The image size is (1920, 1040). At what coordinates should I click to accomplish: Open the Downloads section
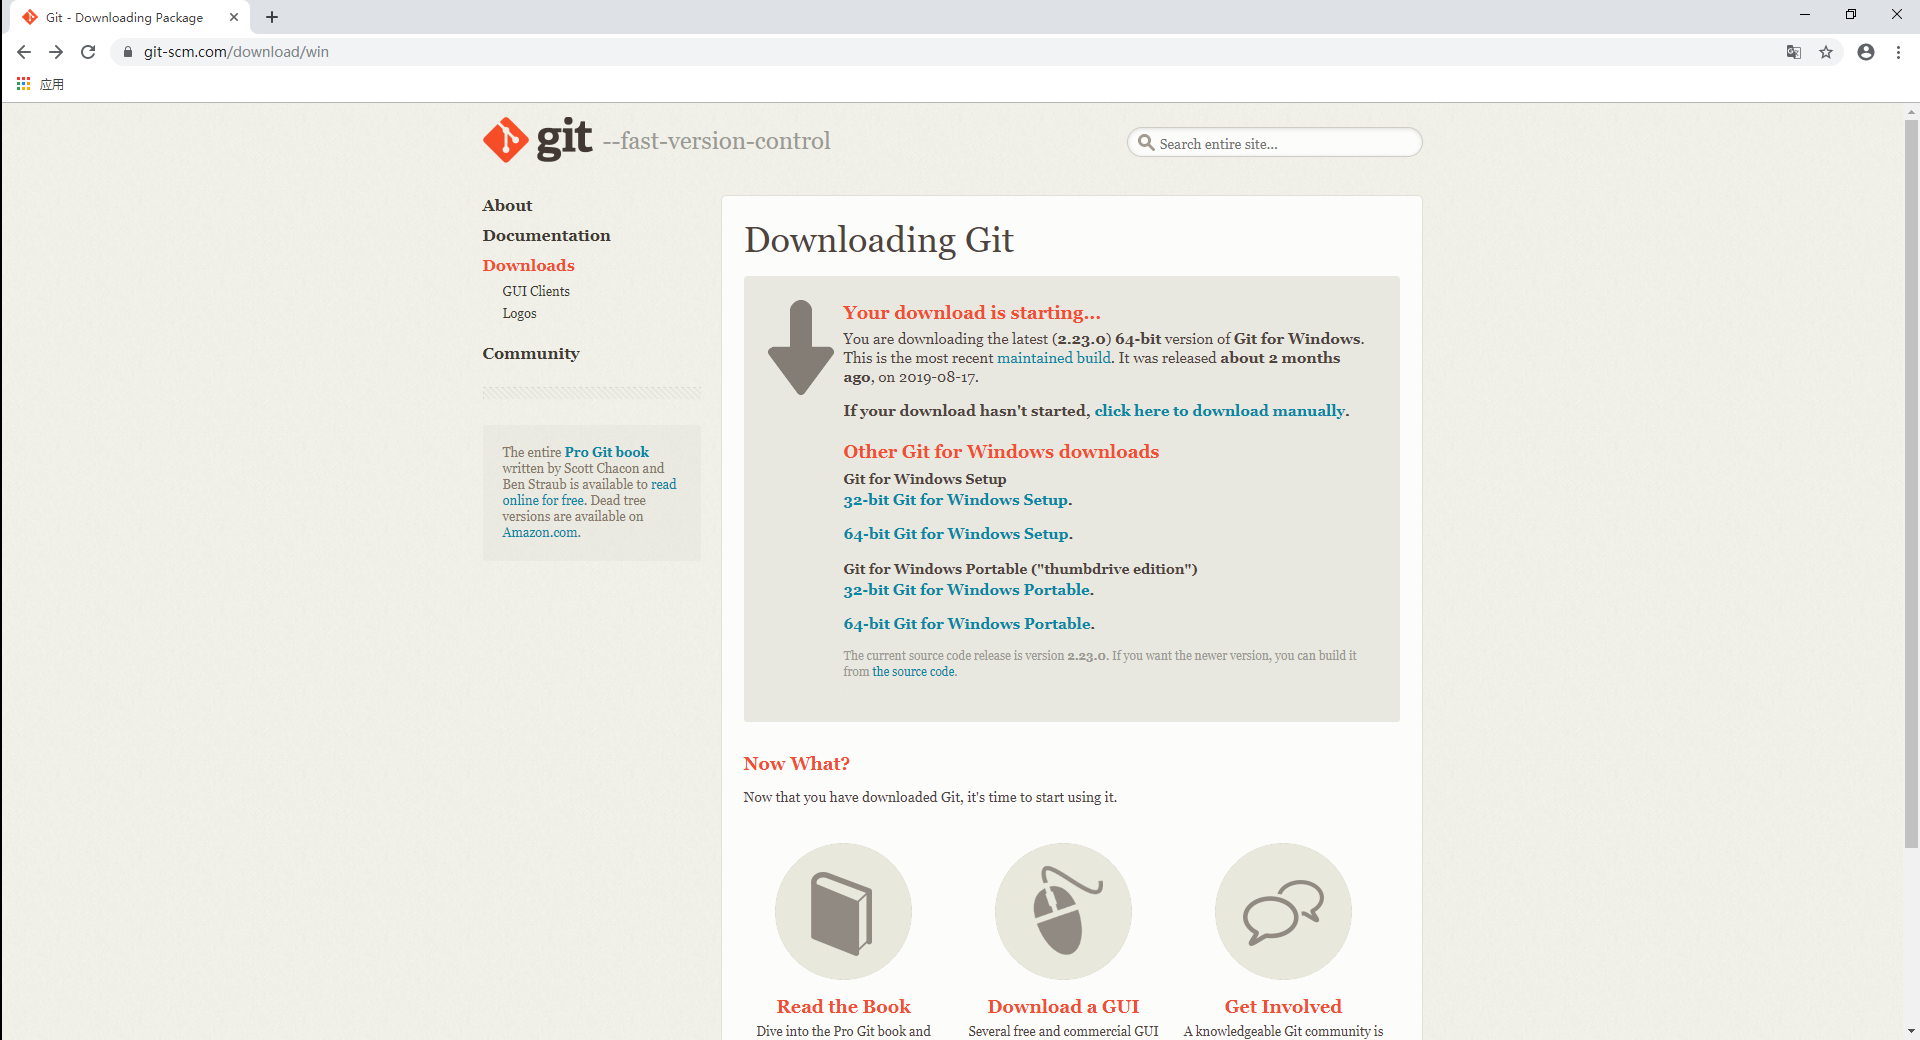(x=528, y=265)
